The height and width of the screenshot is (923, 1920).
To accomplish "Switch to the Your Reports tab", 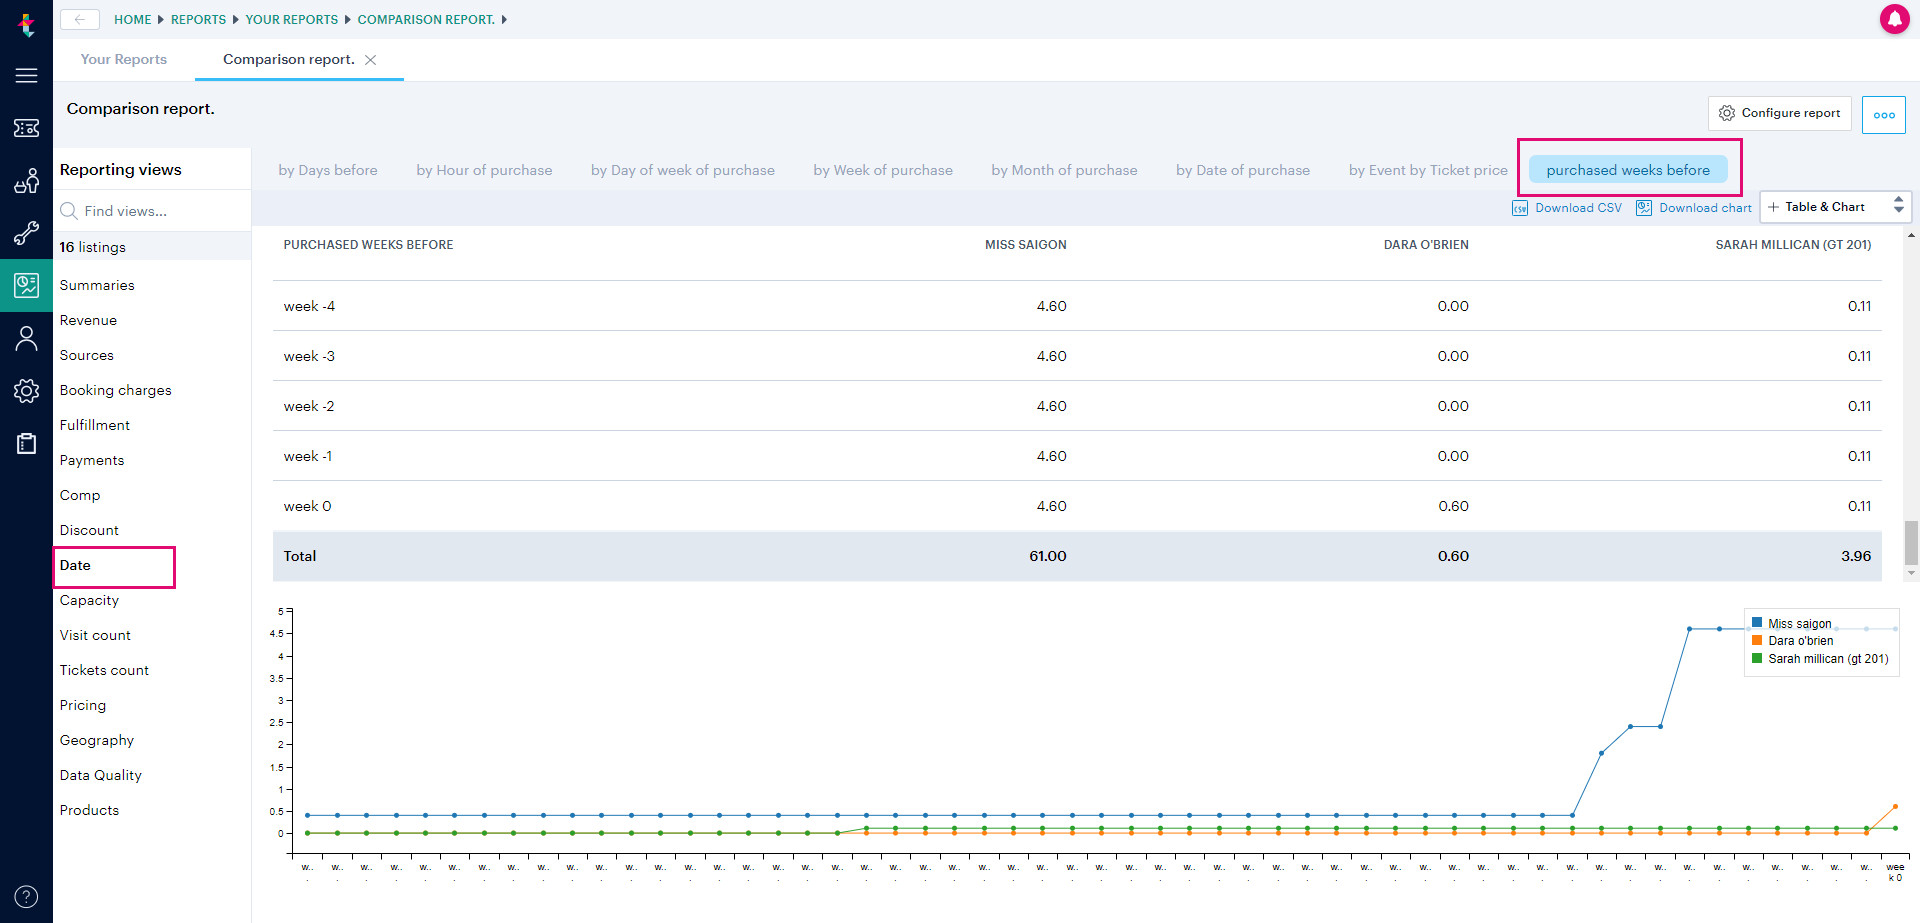I will click(124, 59).
